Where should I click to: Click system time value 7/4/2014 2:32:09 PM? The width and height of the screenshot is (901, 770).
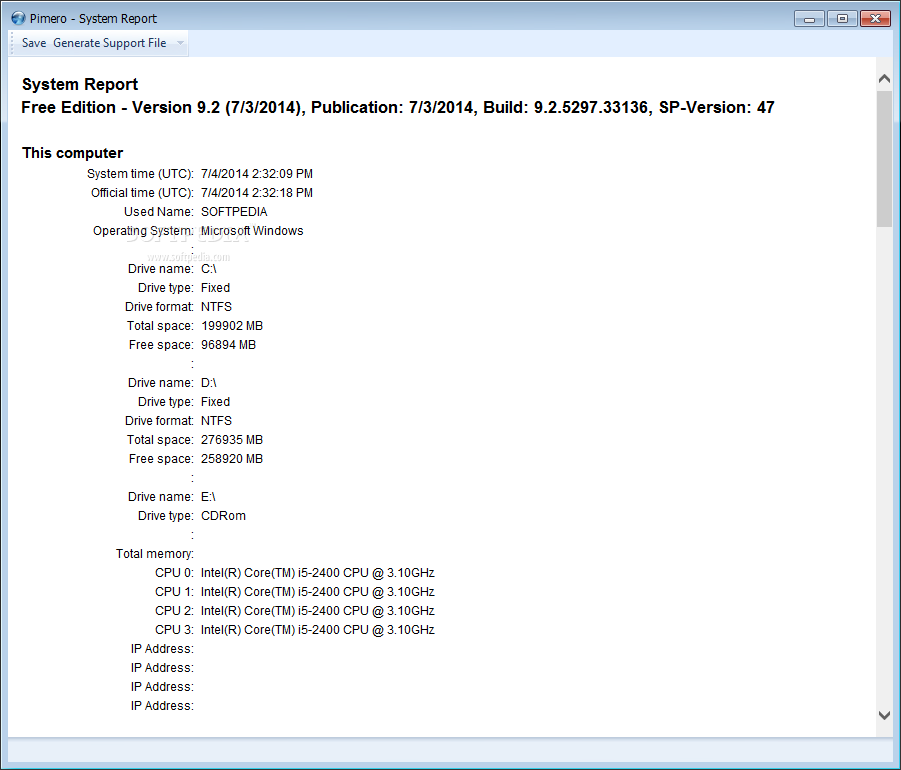(x=257, y=174)
